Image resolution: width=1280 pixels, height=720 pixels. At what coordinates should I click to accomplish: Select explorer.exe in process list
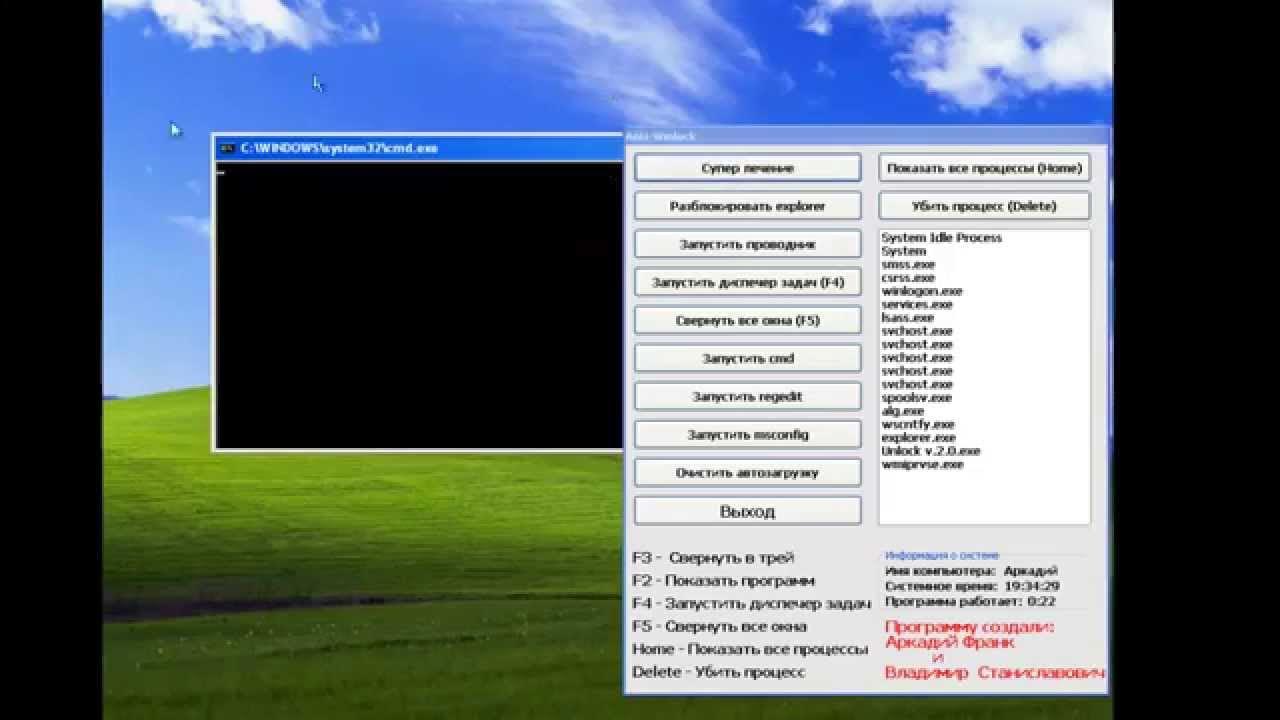918,437
